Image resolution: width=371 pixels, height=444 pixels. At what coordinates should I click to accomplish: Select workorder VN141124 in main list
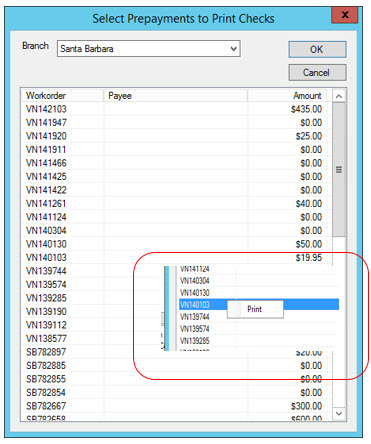tap(46, 217)
